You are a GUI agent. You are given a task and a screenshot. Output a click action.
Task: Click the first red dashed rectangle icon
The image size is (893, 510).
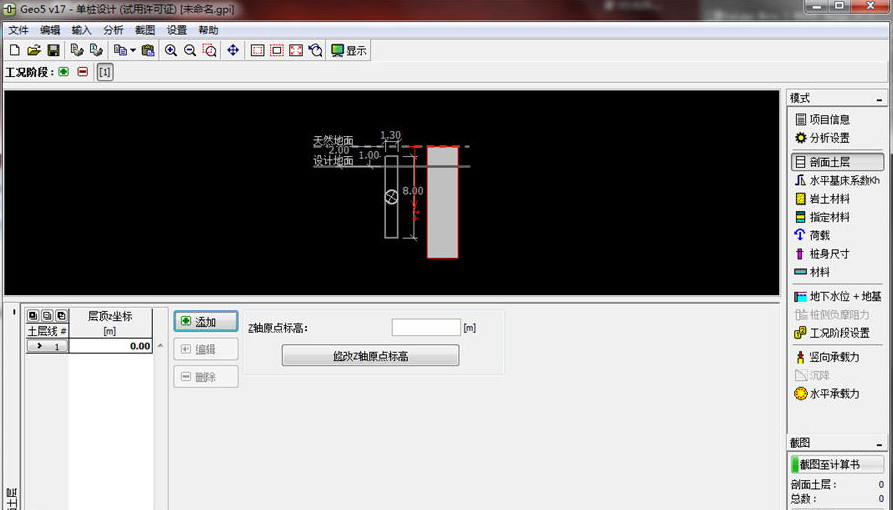click(257, 50)
